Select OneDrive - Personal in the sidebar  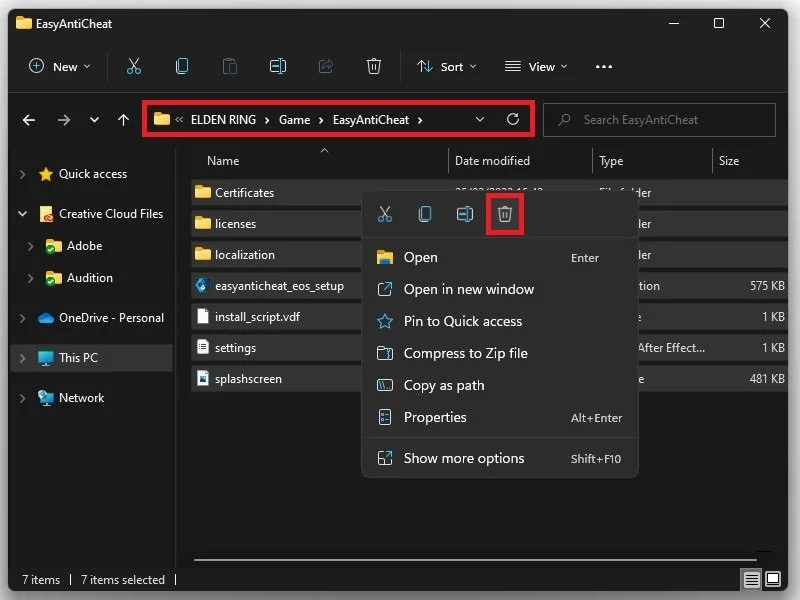pos(111,318)
